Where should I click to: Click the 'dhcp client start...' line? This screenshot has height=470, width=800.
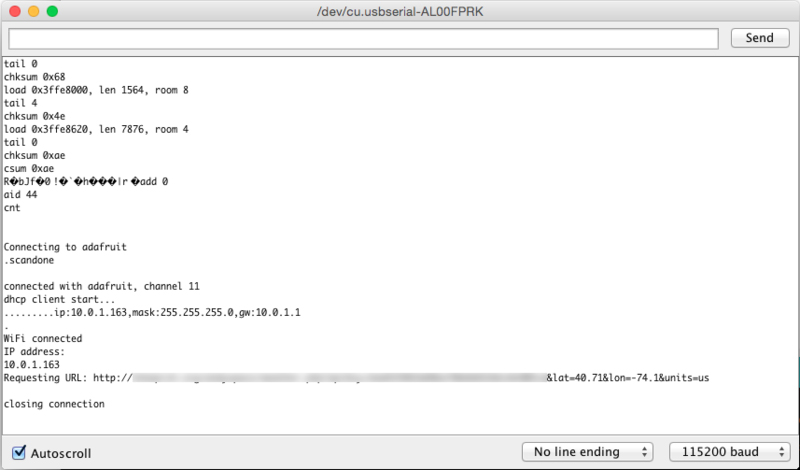click(x=60, y=299)
